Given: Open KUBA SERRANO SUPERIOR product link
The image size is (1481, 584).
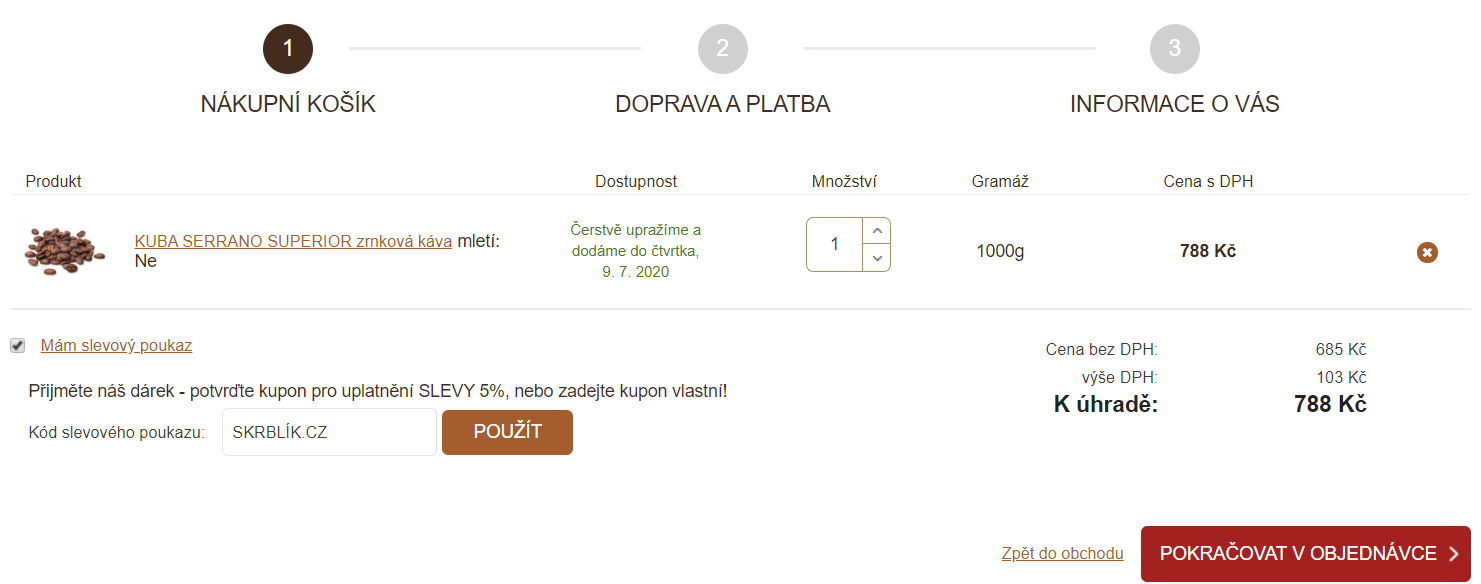Looking at the screenshot, I should (293, 241).
